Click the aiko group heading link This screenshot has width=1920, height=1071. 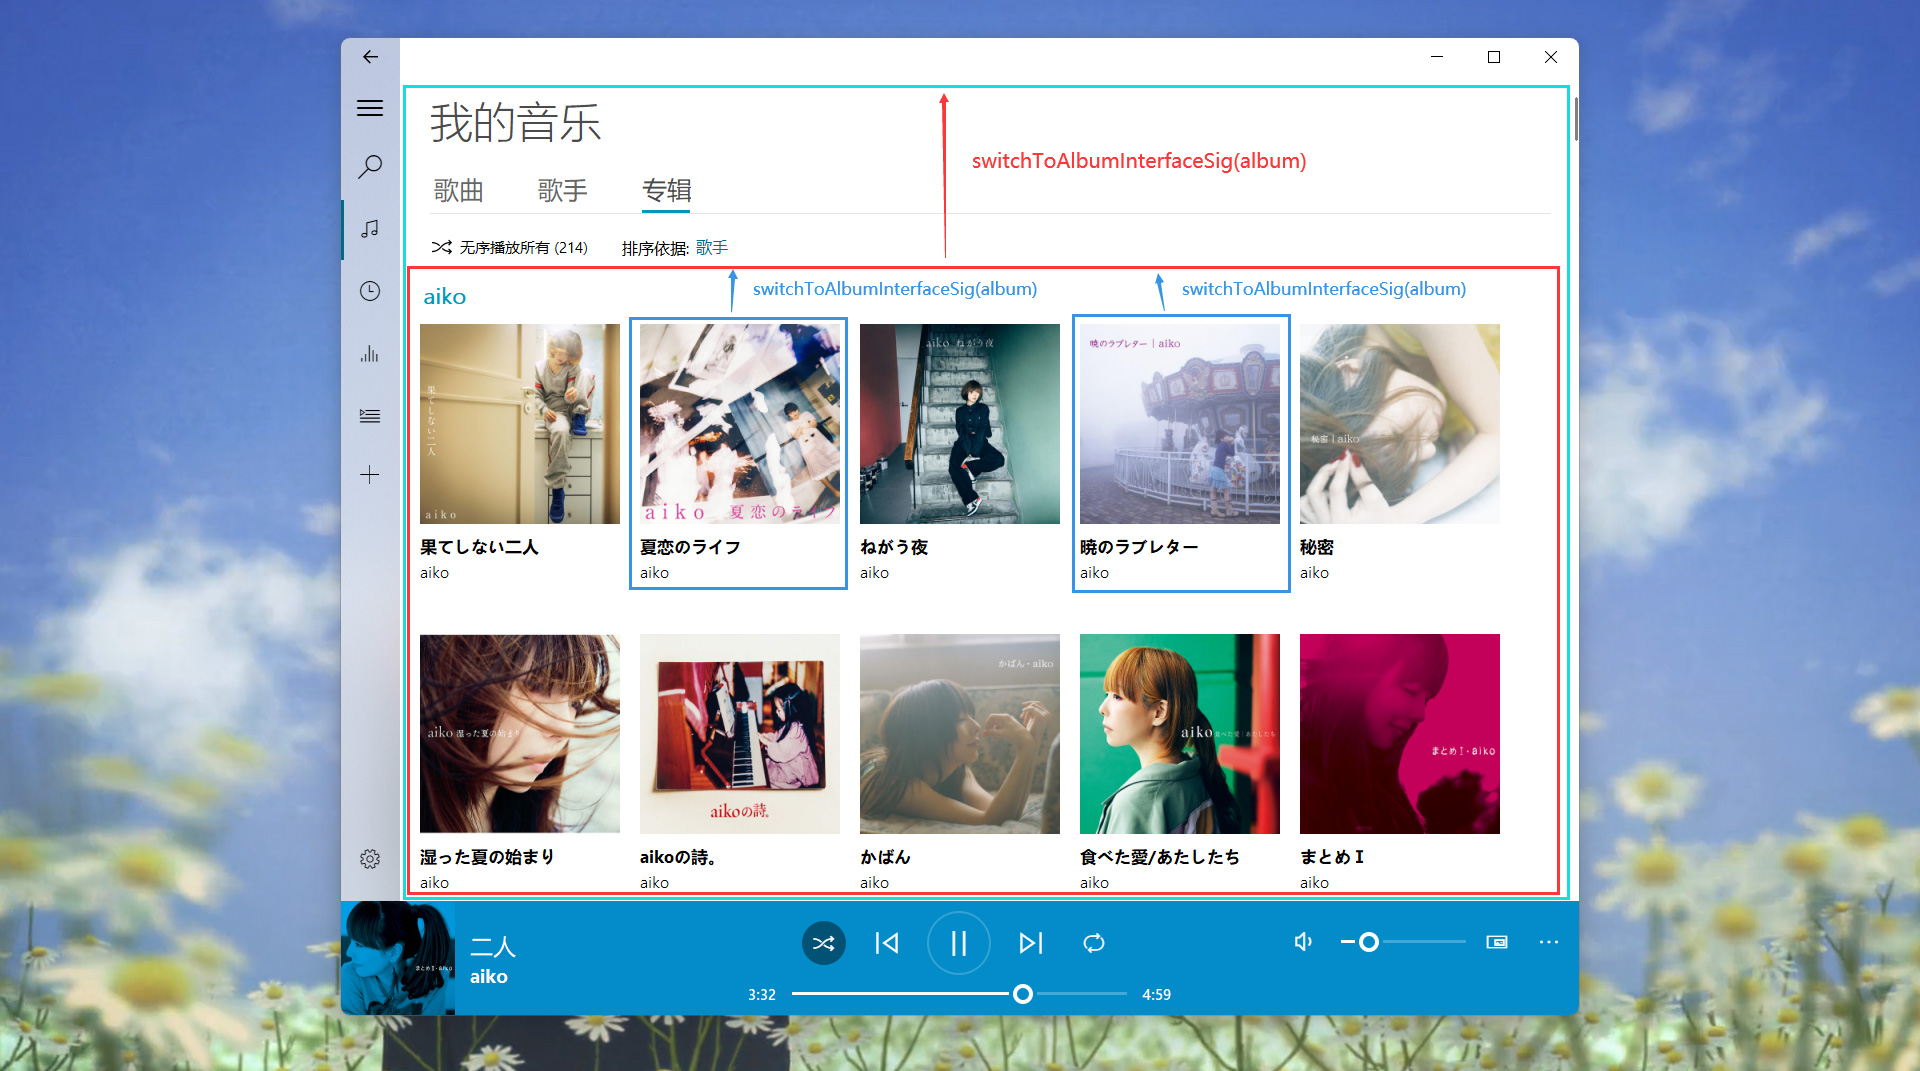coord(445,296)
